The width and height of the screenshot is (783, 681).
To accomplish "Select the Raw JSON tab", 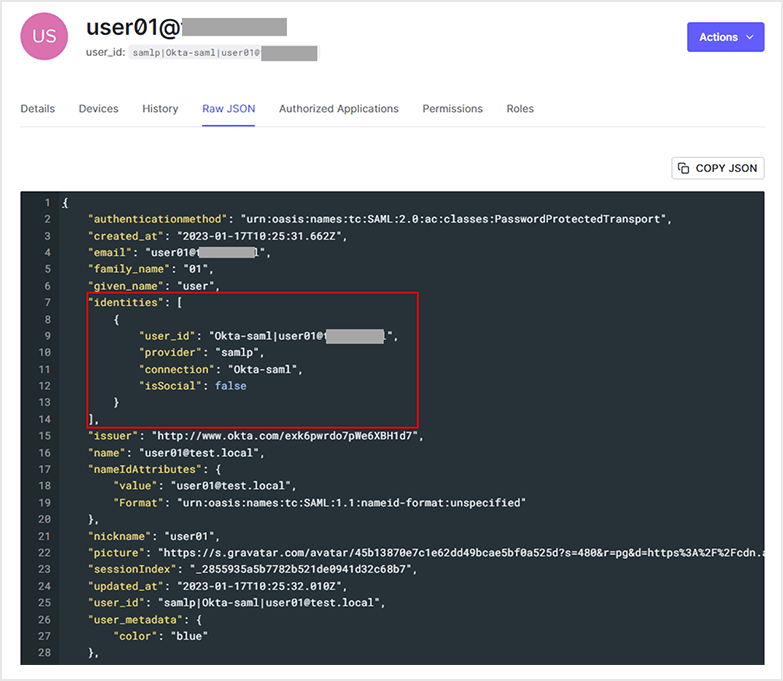I will click(228, 109).
